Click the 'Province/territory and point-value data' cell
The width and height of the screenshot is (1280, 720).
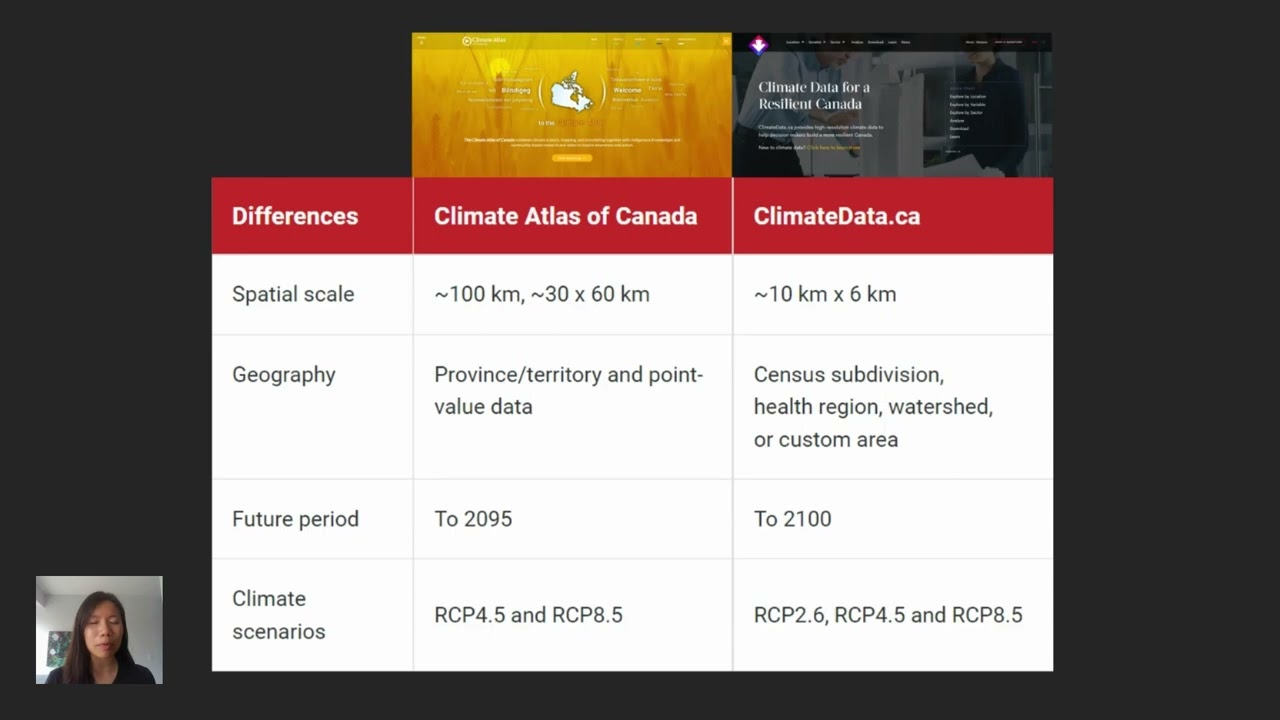573,407
